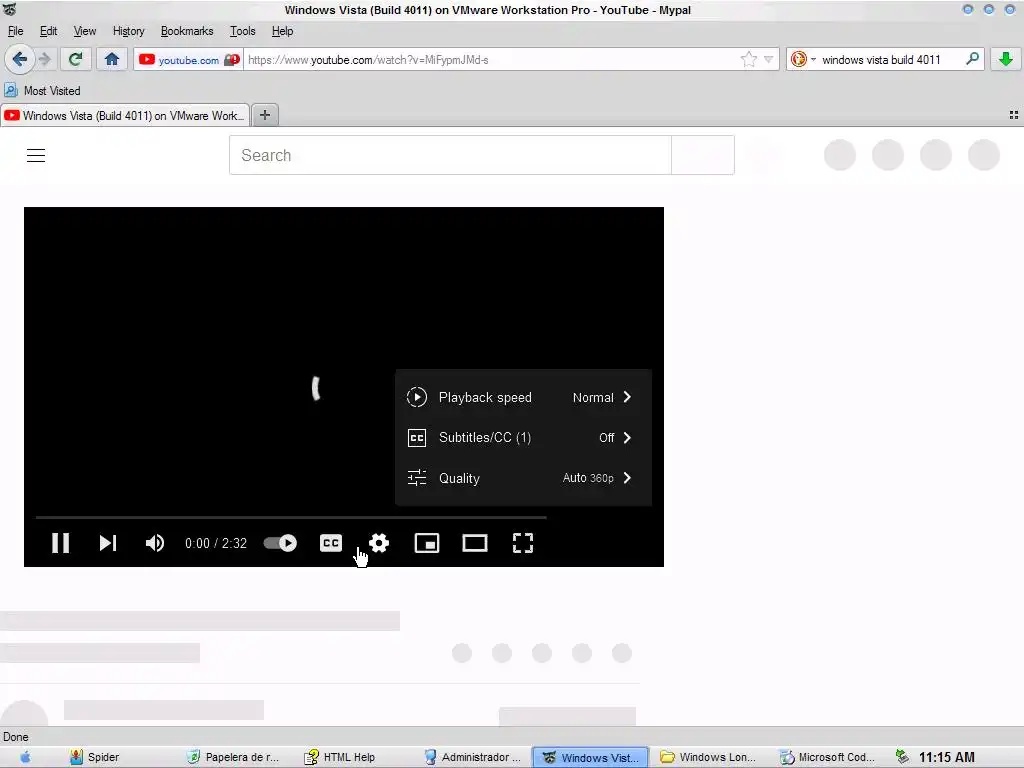Open the Edit menu

(48, 31)
